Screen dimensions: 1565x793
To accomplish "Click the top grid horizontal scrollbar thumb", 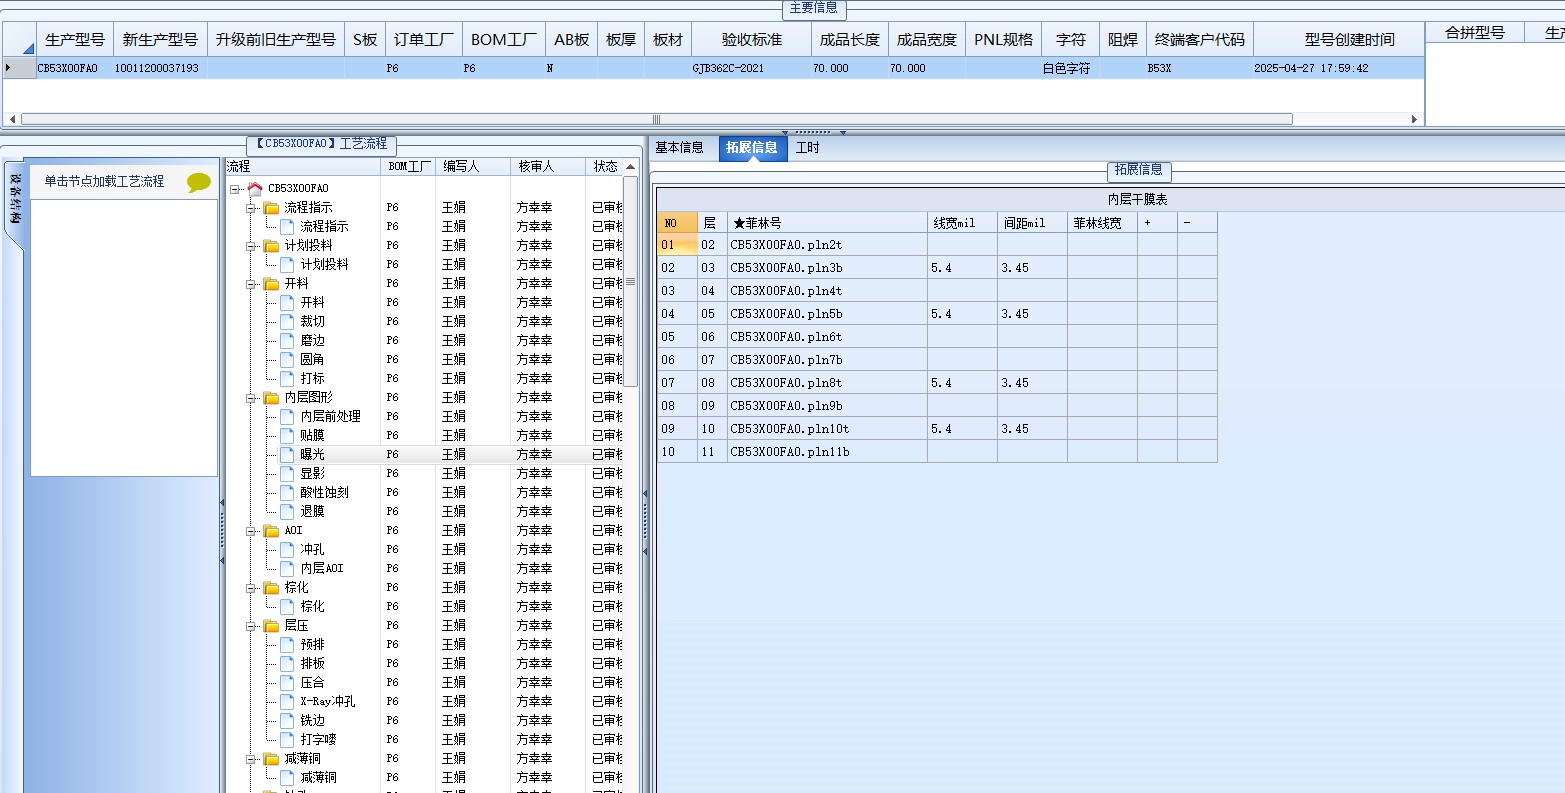I will [x=656, y=119].
